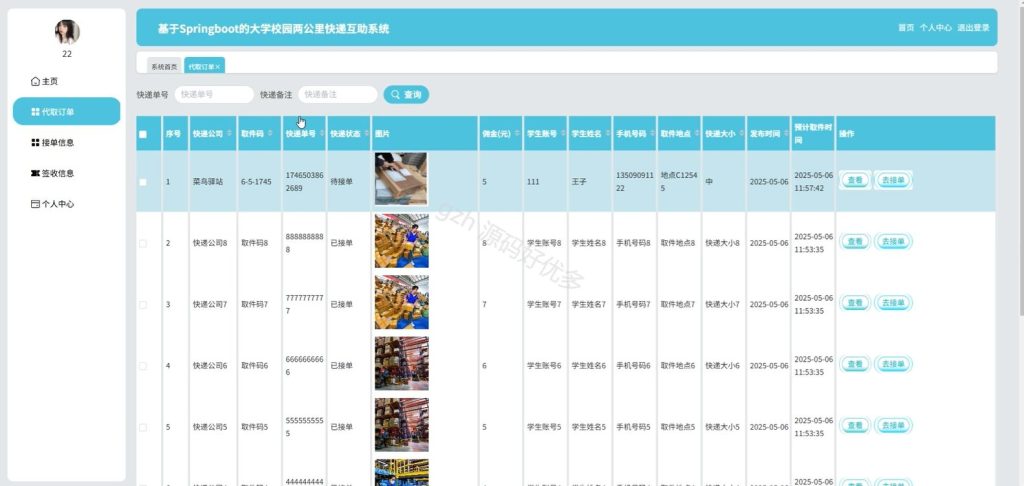Viewport: 1024px width, 486px height.
Task: Switch to the 系统首页 tab
Action: [164, 67]
